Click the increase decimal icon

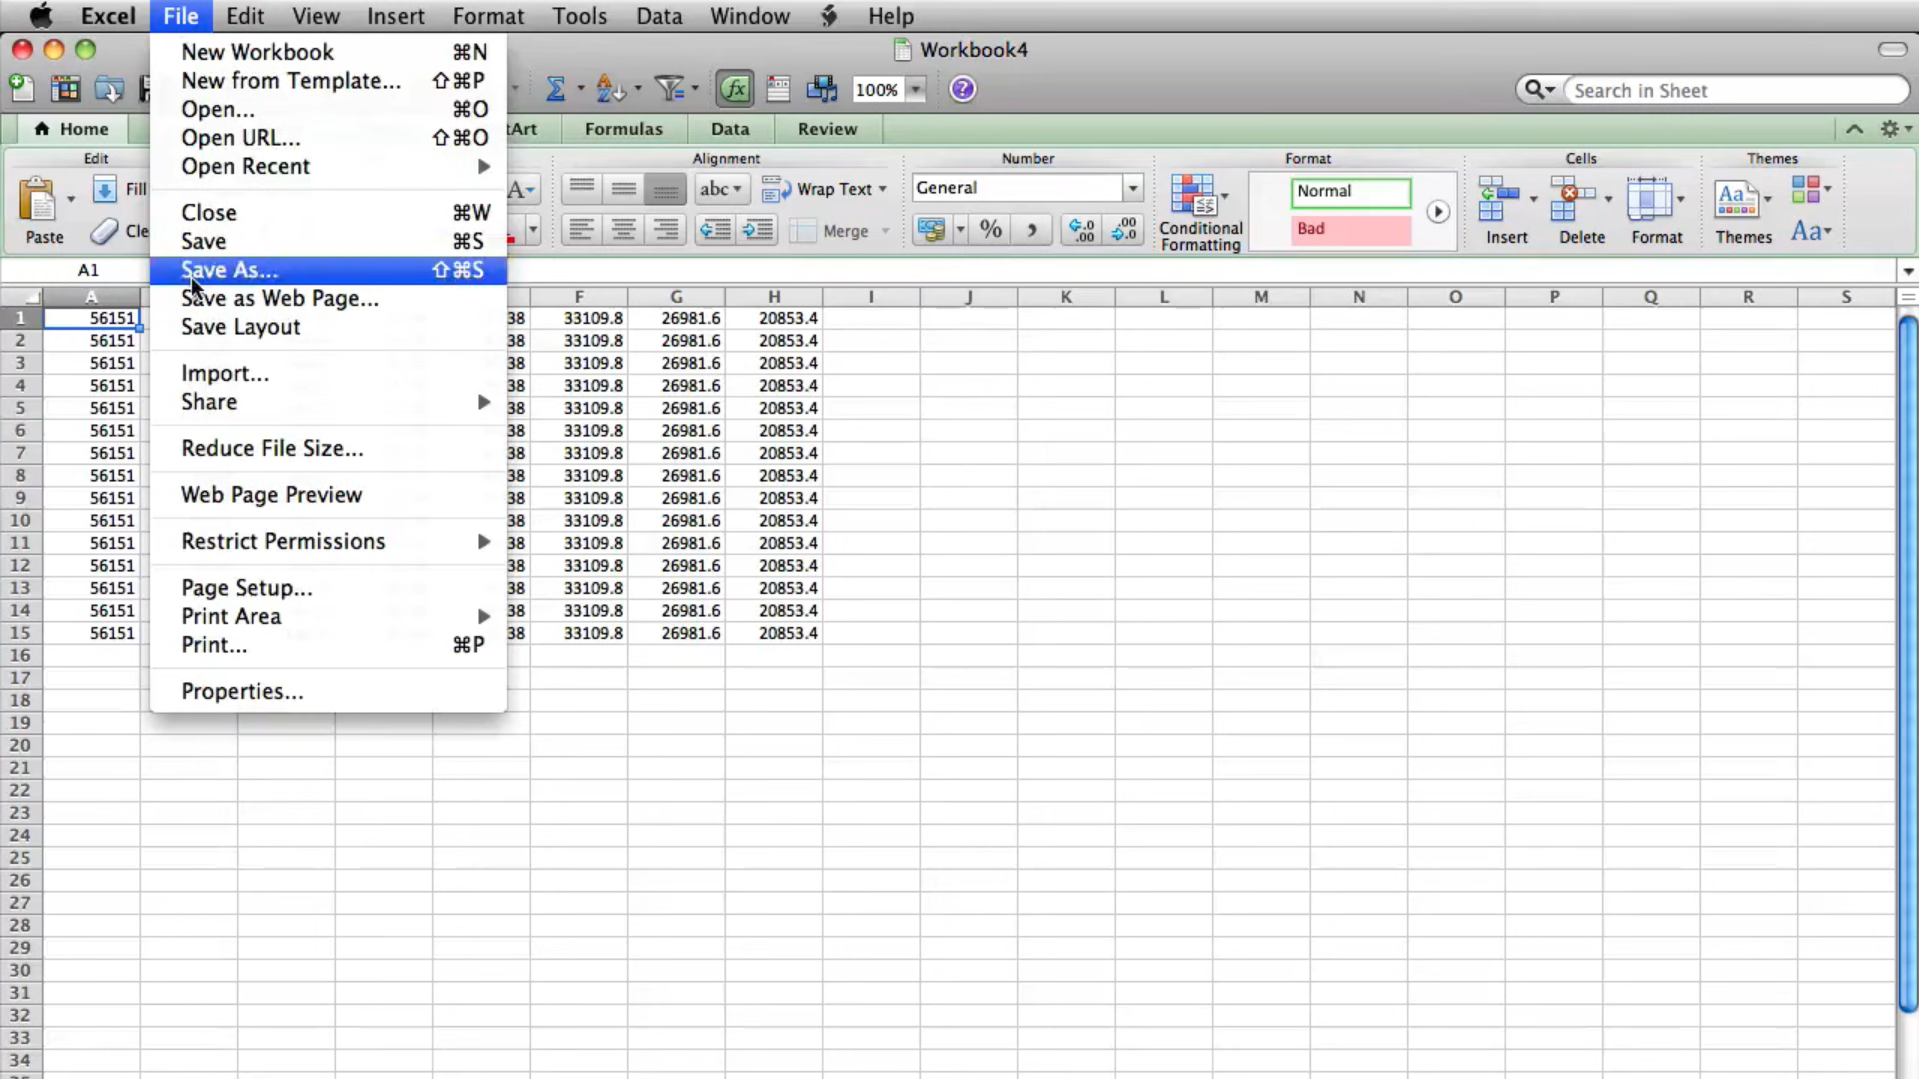pyautogui.click(x=1082, y=230)
